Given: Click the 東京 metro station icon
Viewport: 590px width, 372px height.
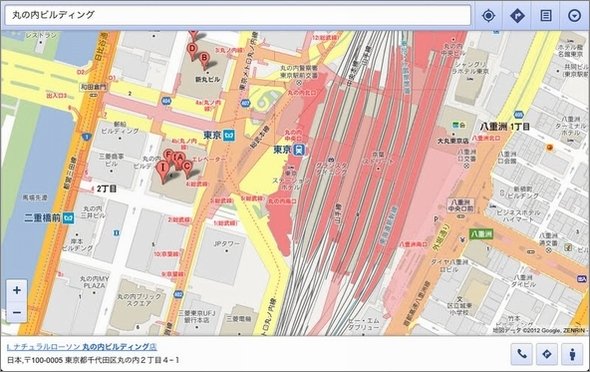Looking at the screenshot, I should 229,135.
